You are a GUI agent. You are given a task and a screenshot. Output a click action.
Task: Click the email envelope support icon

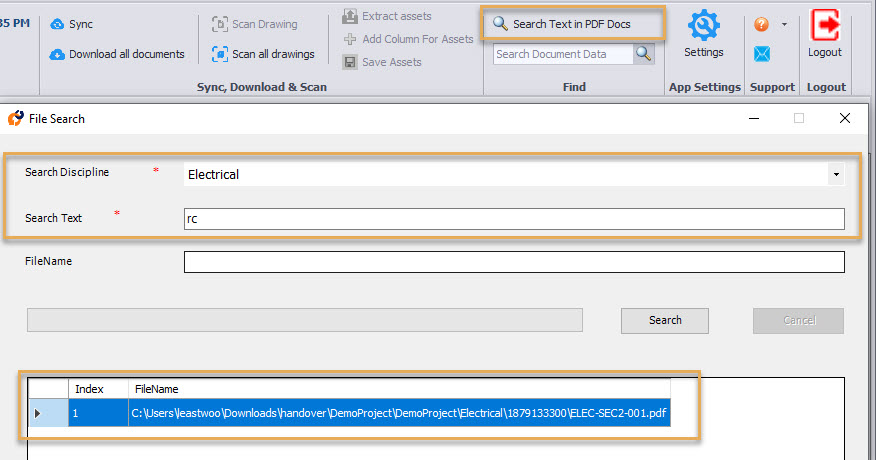[762, 54]
